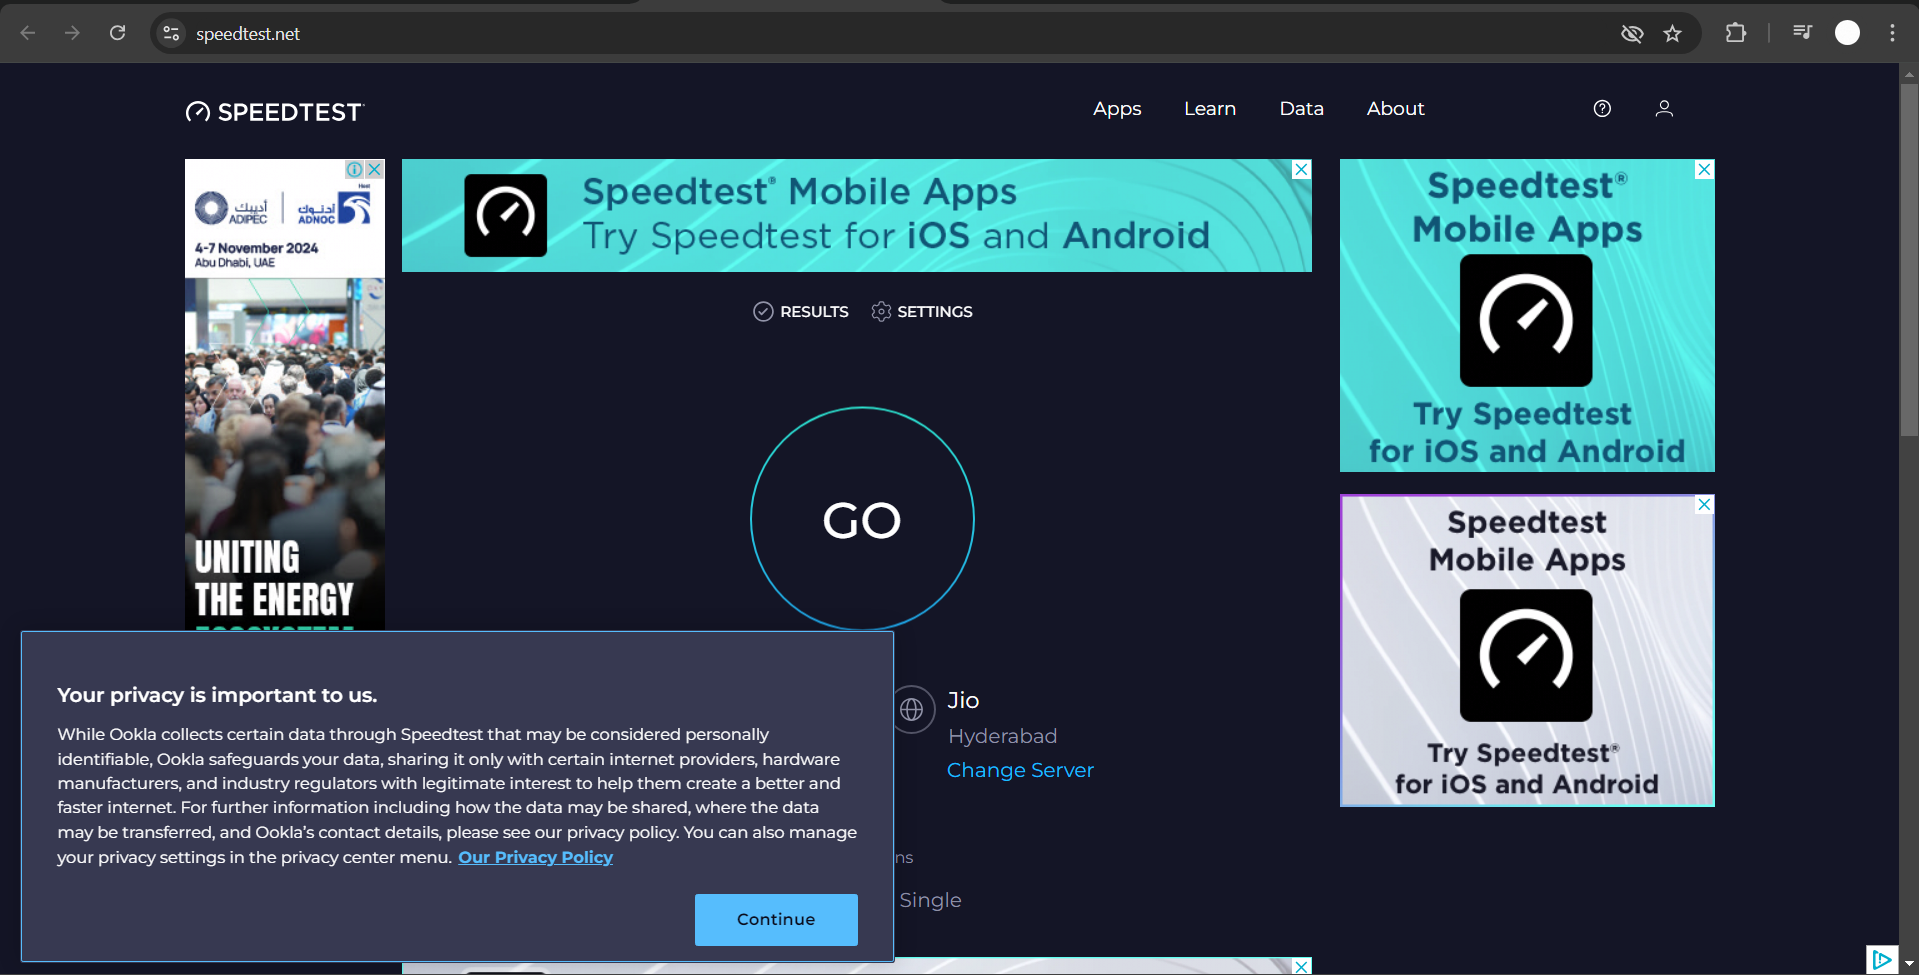This screenshot has width=1919, height=975.
Task: Click the info icon on the ADIPEC ad
Action: 355,169
